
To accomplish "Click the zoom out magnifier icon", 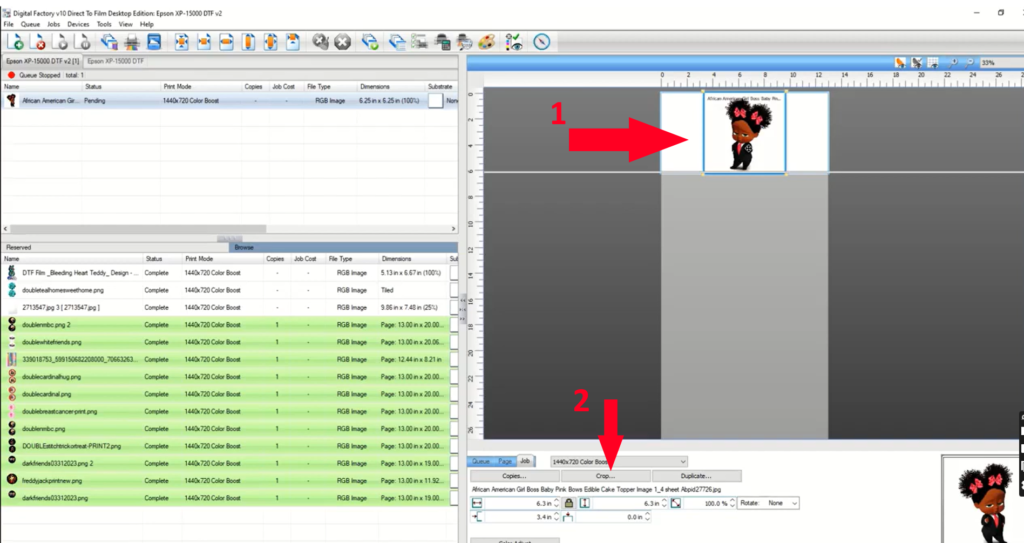I will (x=970, y=63).
